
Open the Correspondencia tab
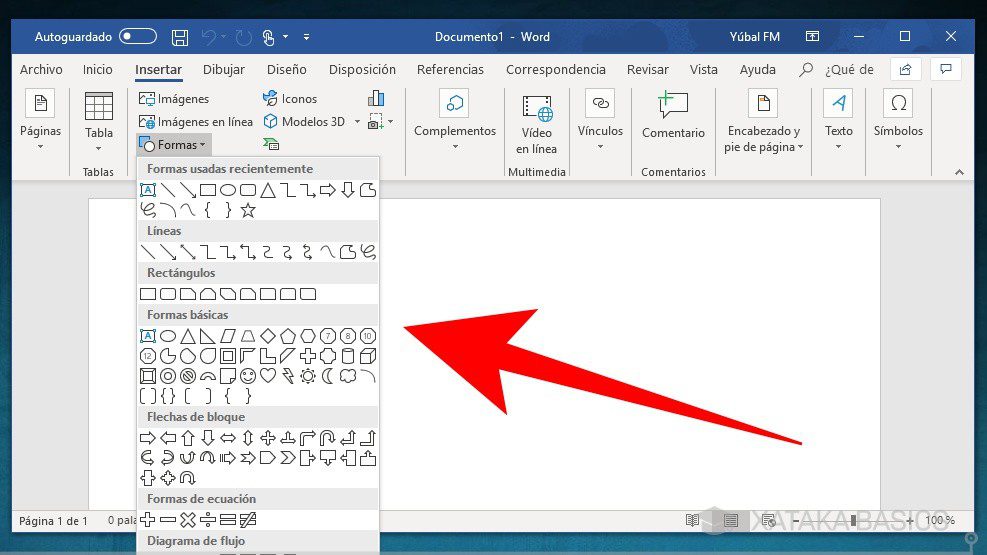click(556, 69)
